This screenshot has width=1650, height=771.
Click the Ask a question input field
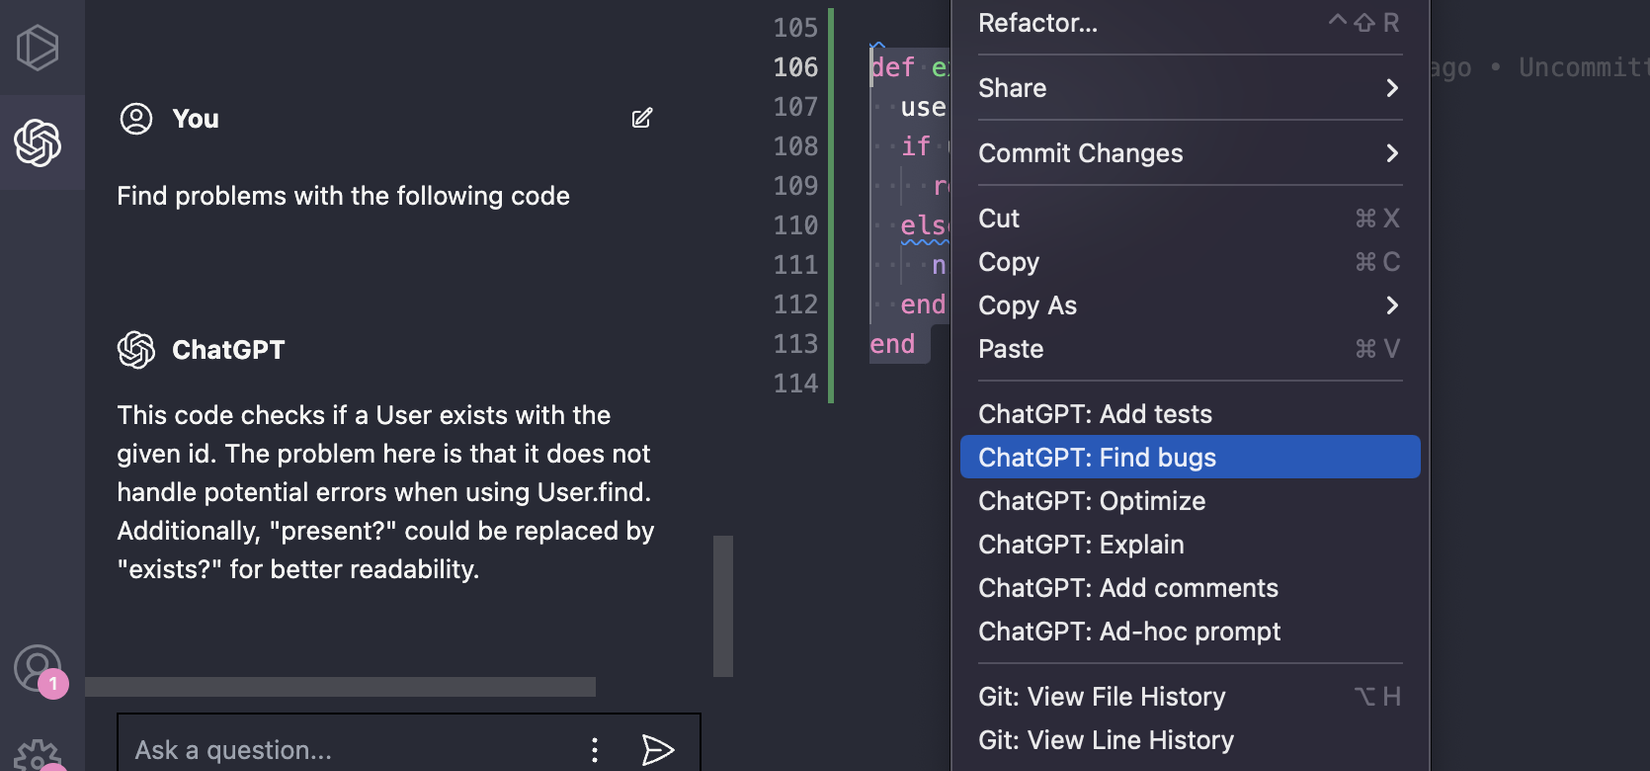point(350,750)
